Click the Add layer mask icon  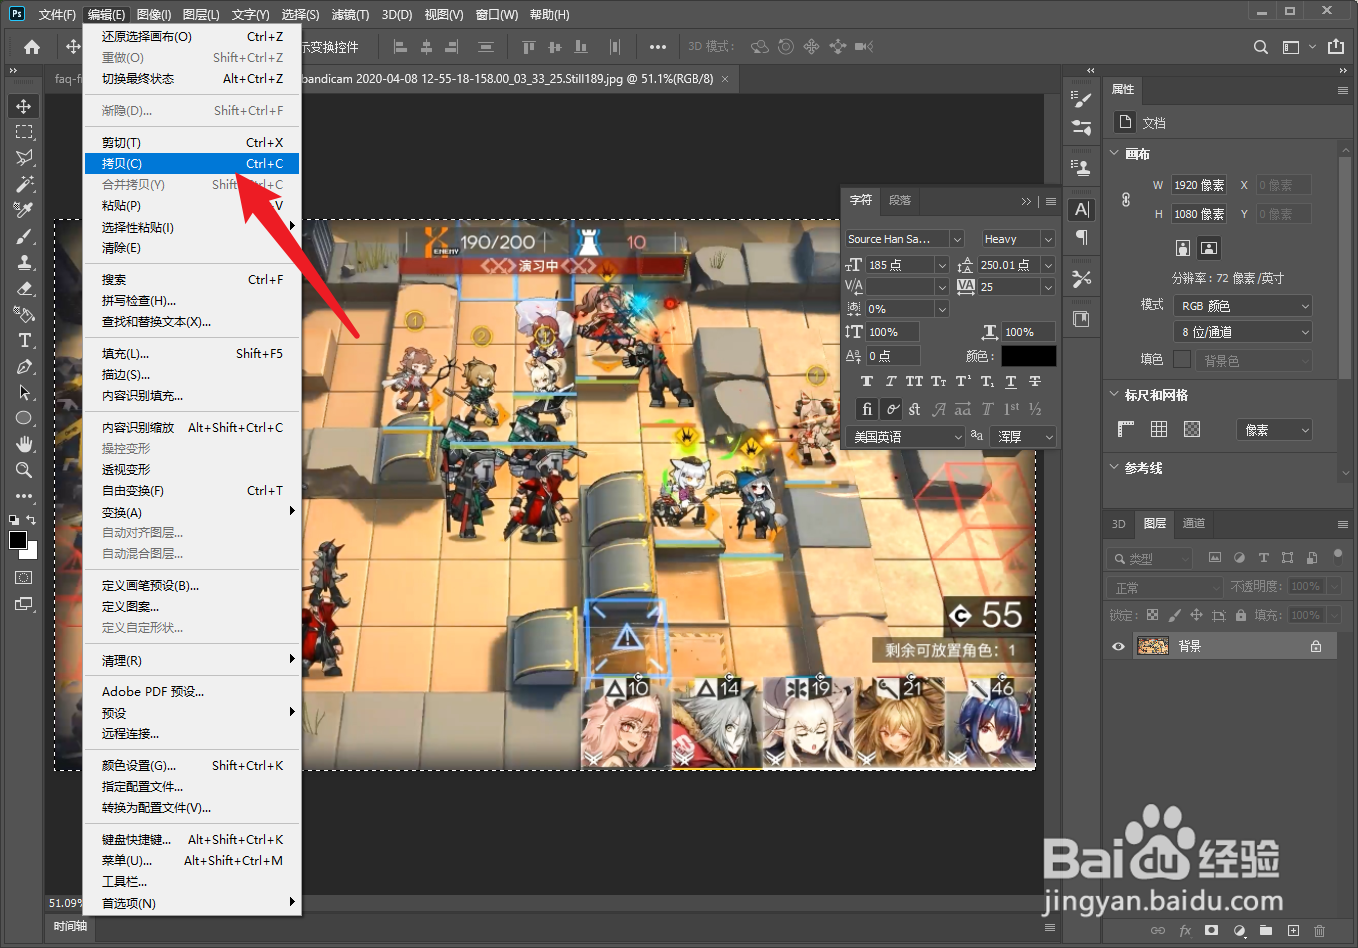click(1212, 930)
